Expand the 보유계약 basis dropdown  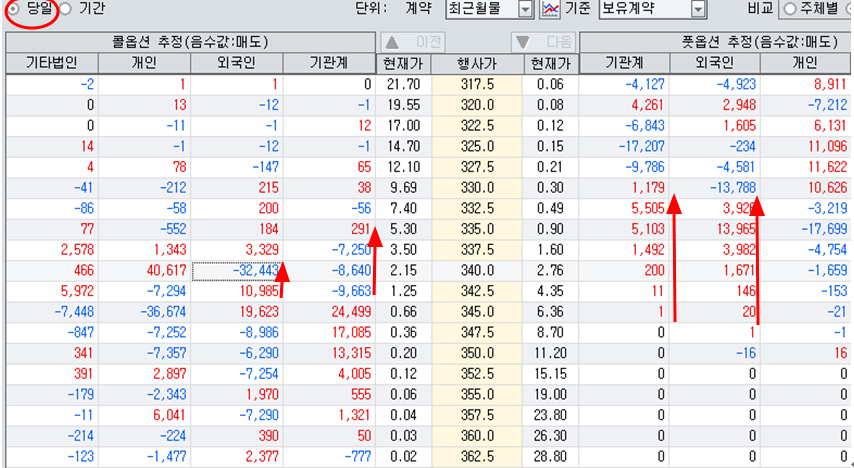point(699,9)
